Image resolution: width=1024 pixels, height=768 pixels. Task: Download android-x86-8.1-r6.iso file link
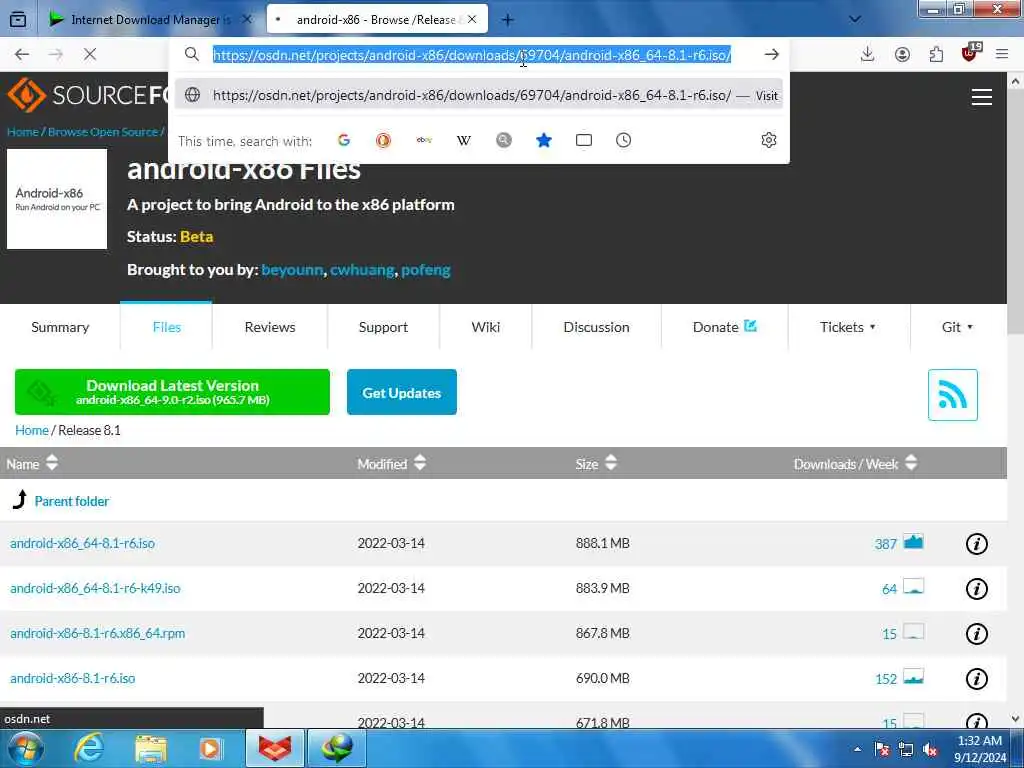coord(72,679)
